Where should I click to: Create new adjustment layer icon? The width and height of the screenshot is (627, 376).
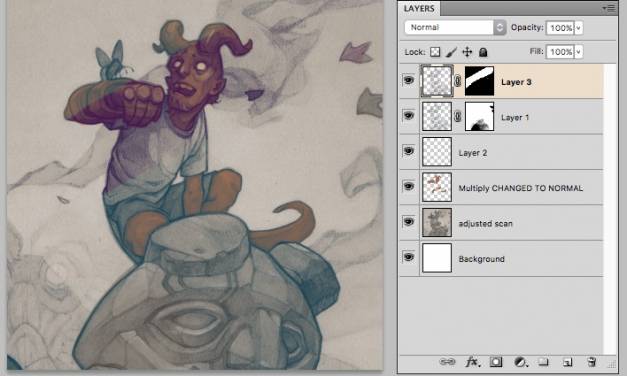pos(520,362)
